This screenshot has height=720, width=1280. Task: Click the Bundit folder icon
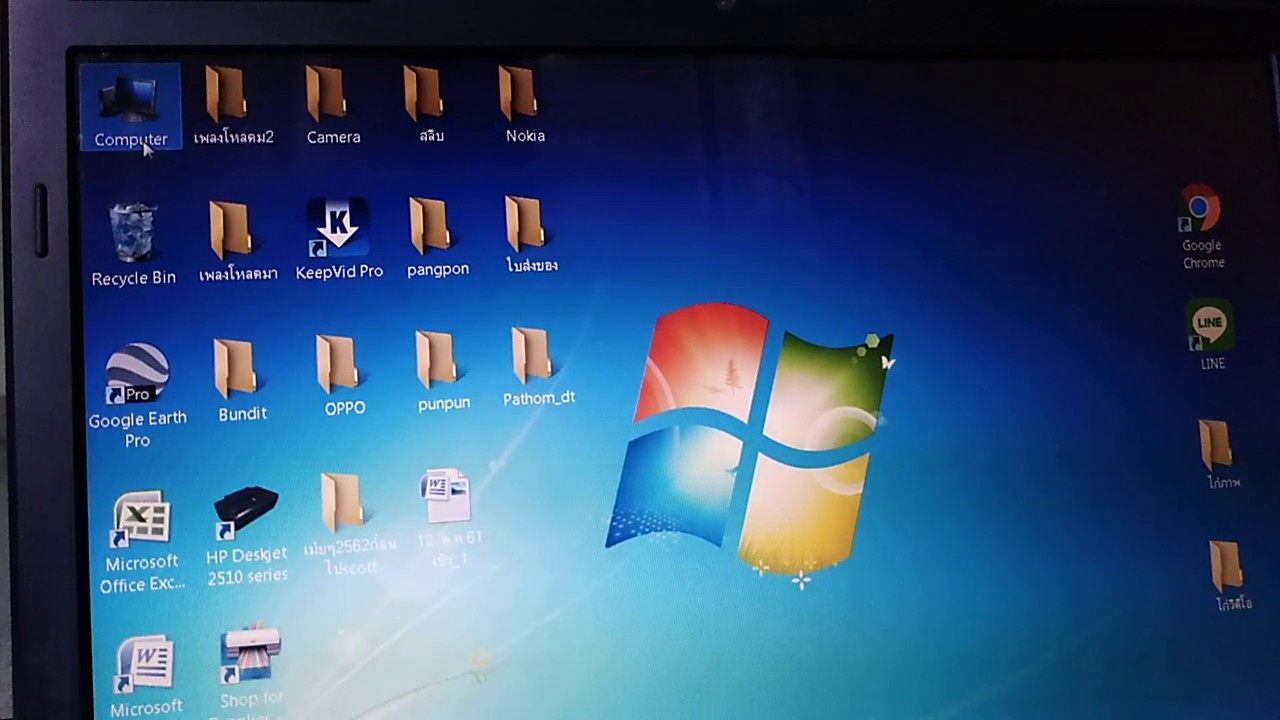241,381
